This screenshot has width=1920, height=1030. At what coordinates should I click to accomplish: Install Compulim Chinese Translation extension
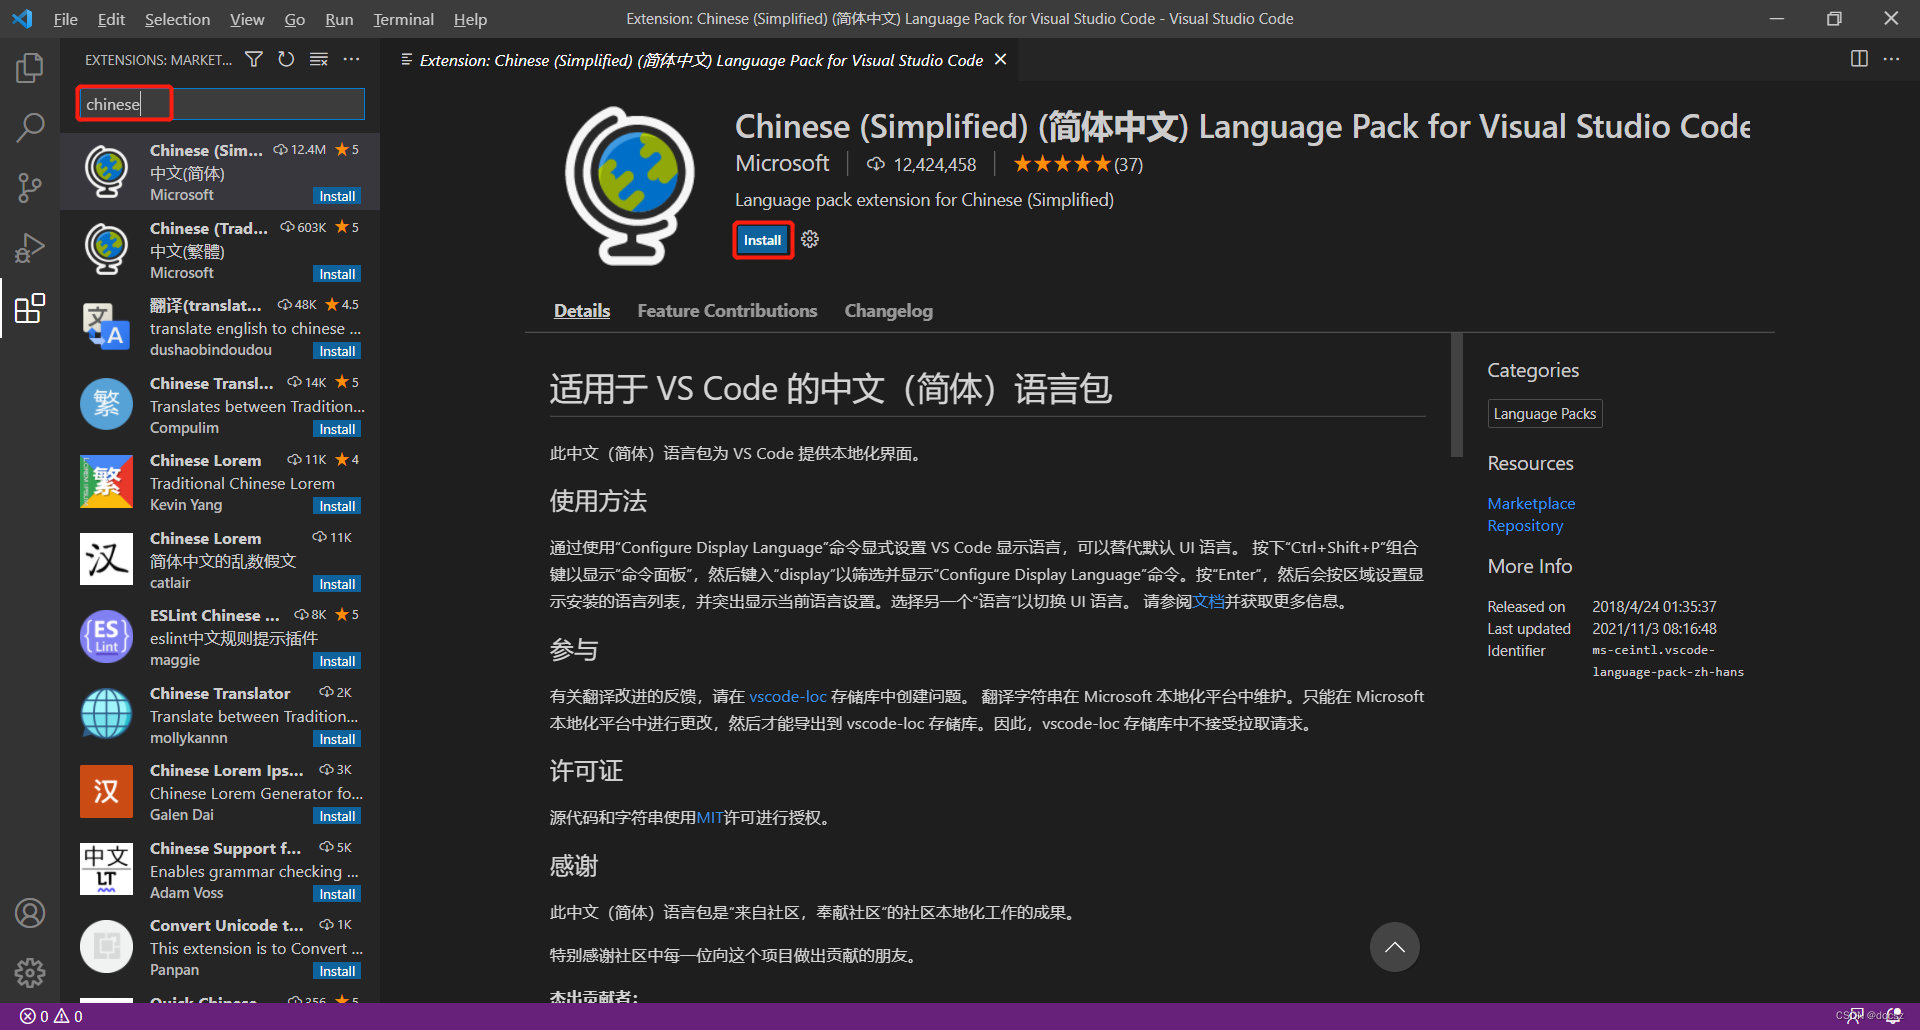[337, 429]
